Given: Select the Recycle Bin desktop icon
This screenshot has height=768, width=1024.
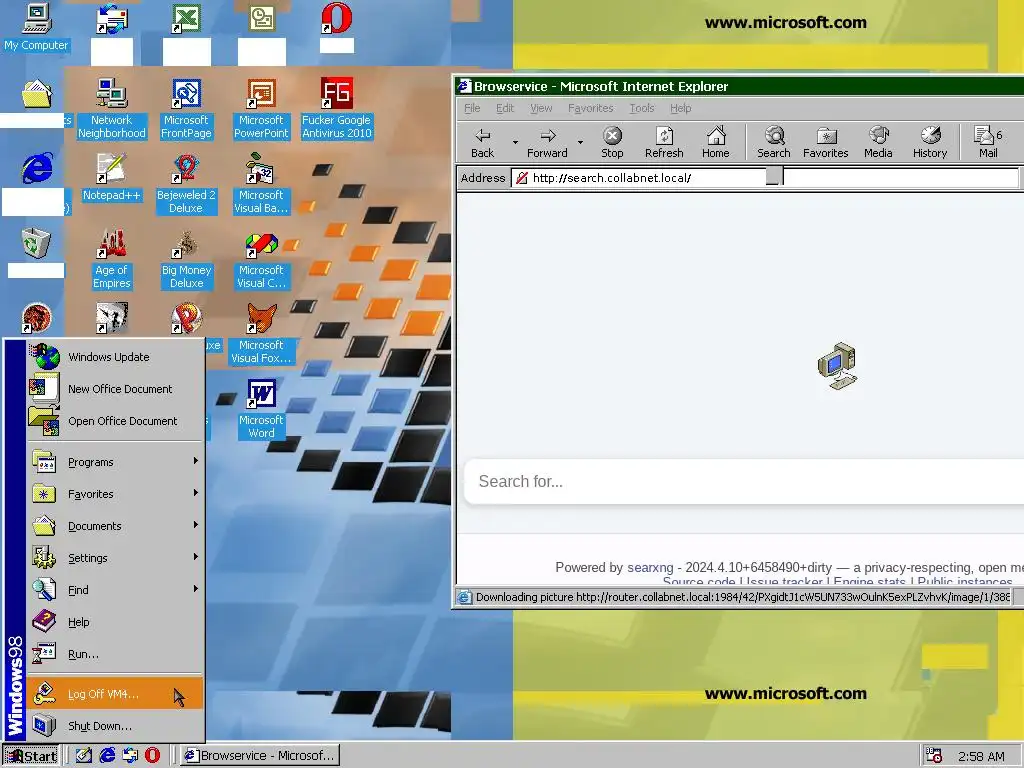Looking at the screenshot, I should click(36, 253).
